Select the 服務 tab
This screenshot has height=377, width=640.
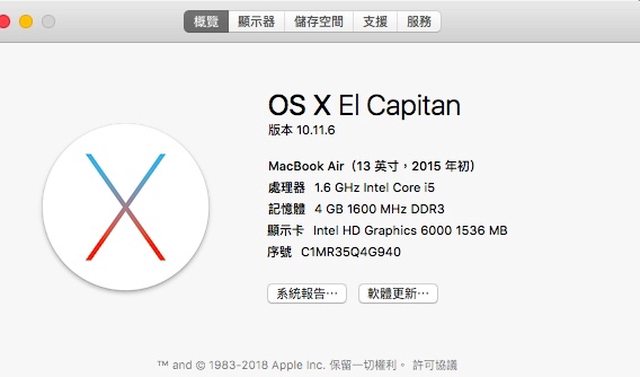click(x=419, y=21)
